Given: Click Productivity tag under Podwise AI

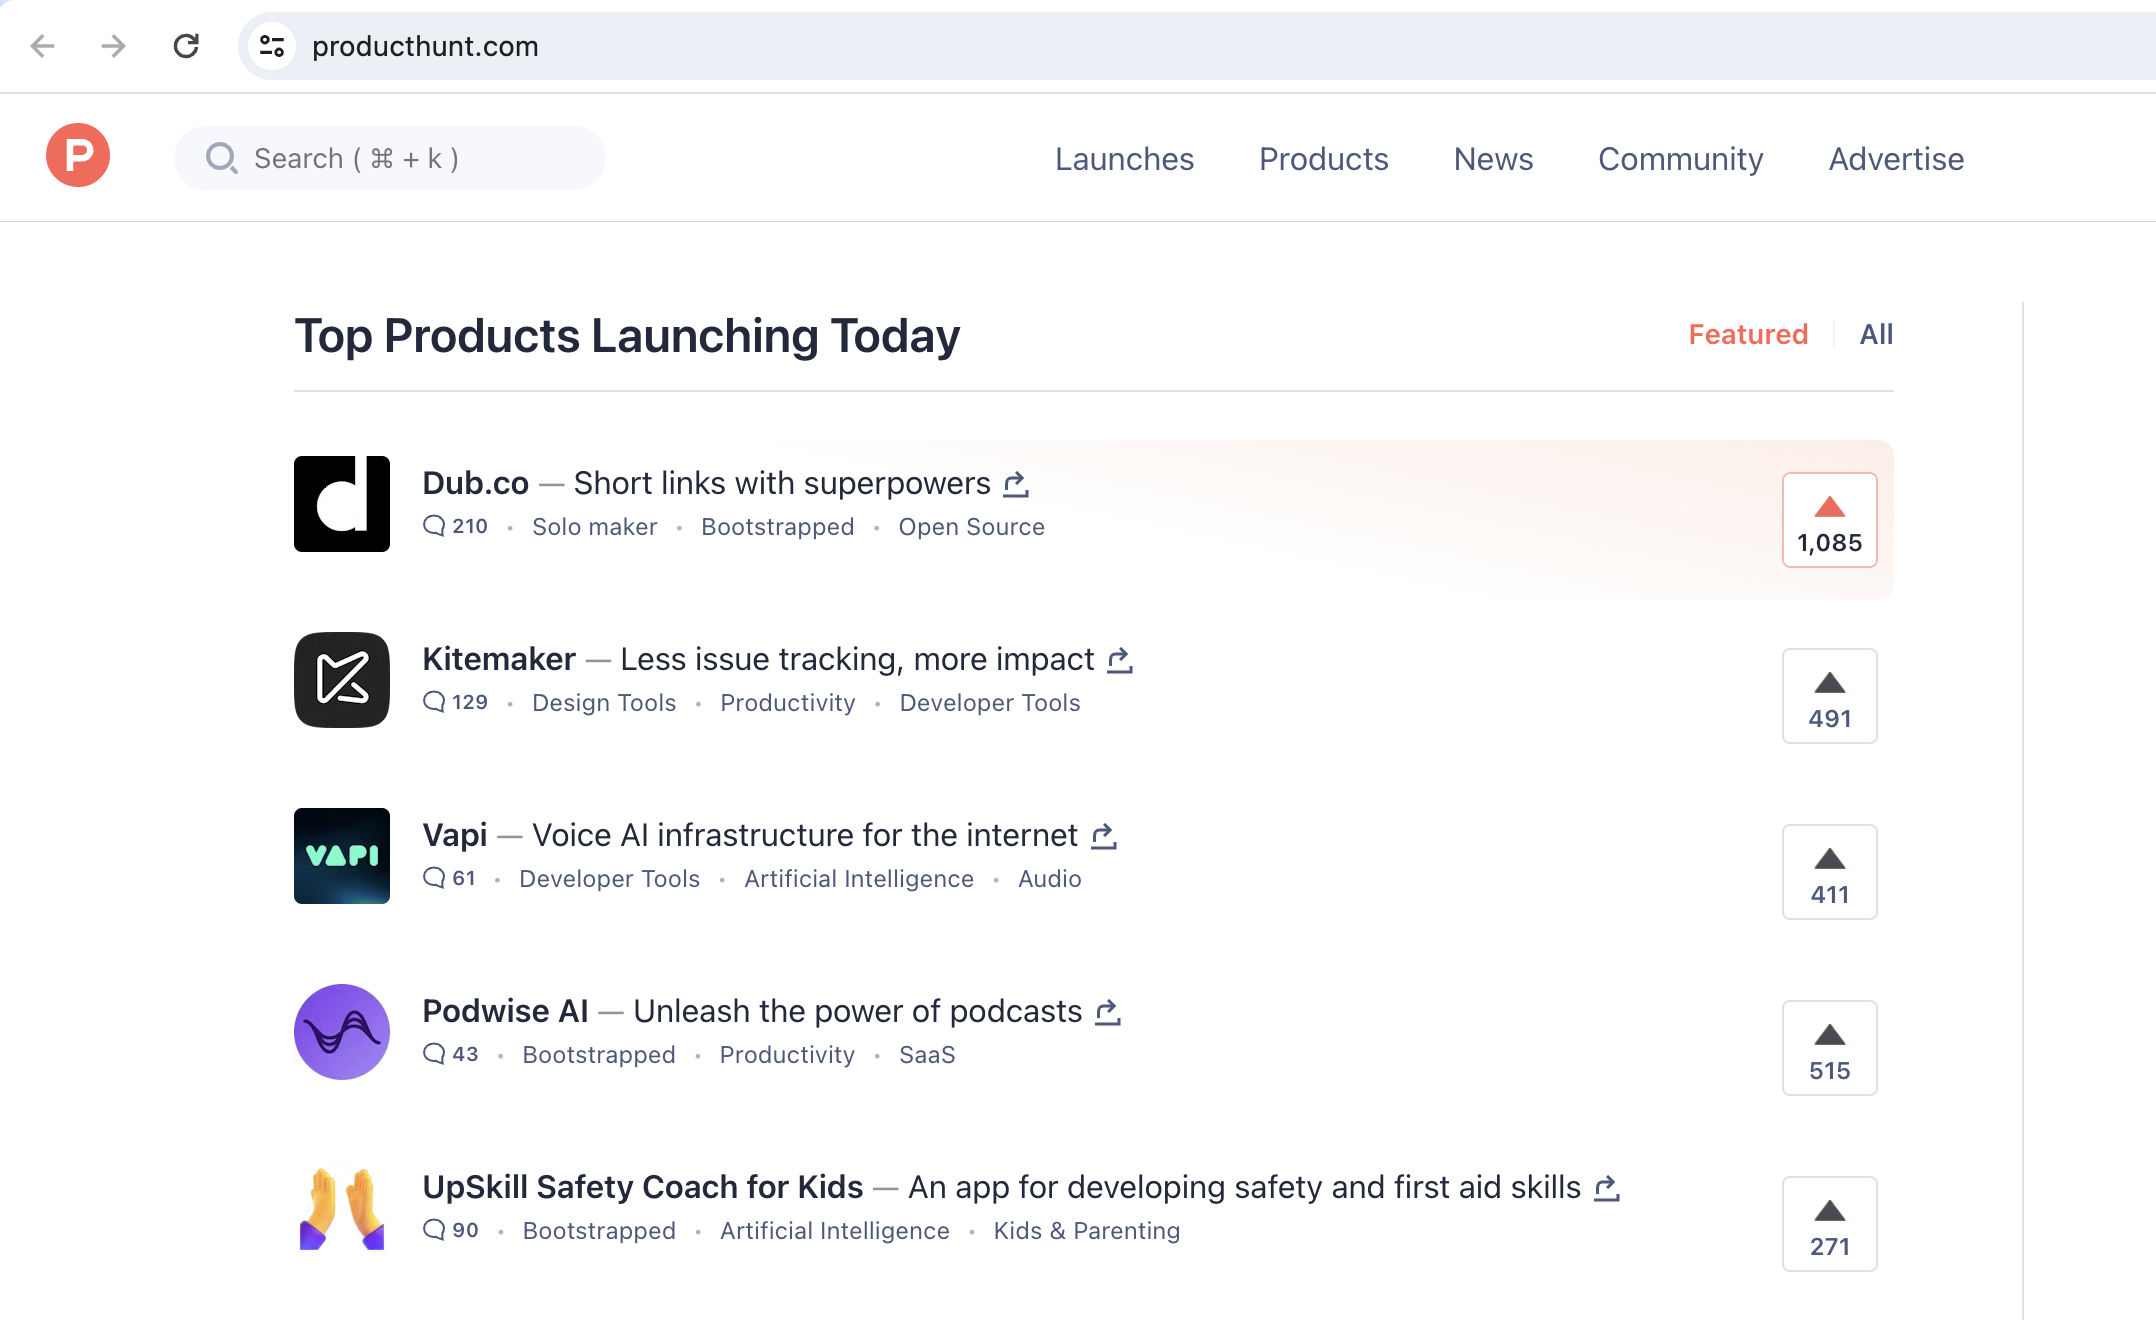Looking at the screenshot, I should click(787, 1055).
